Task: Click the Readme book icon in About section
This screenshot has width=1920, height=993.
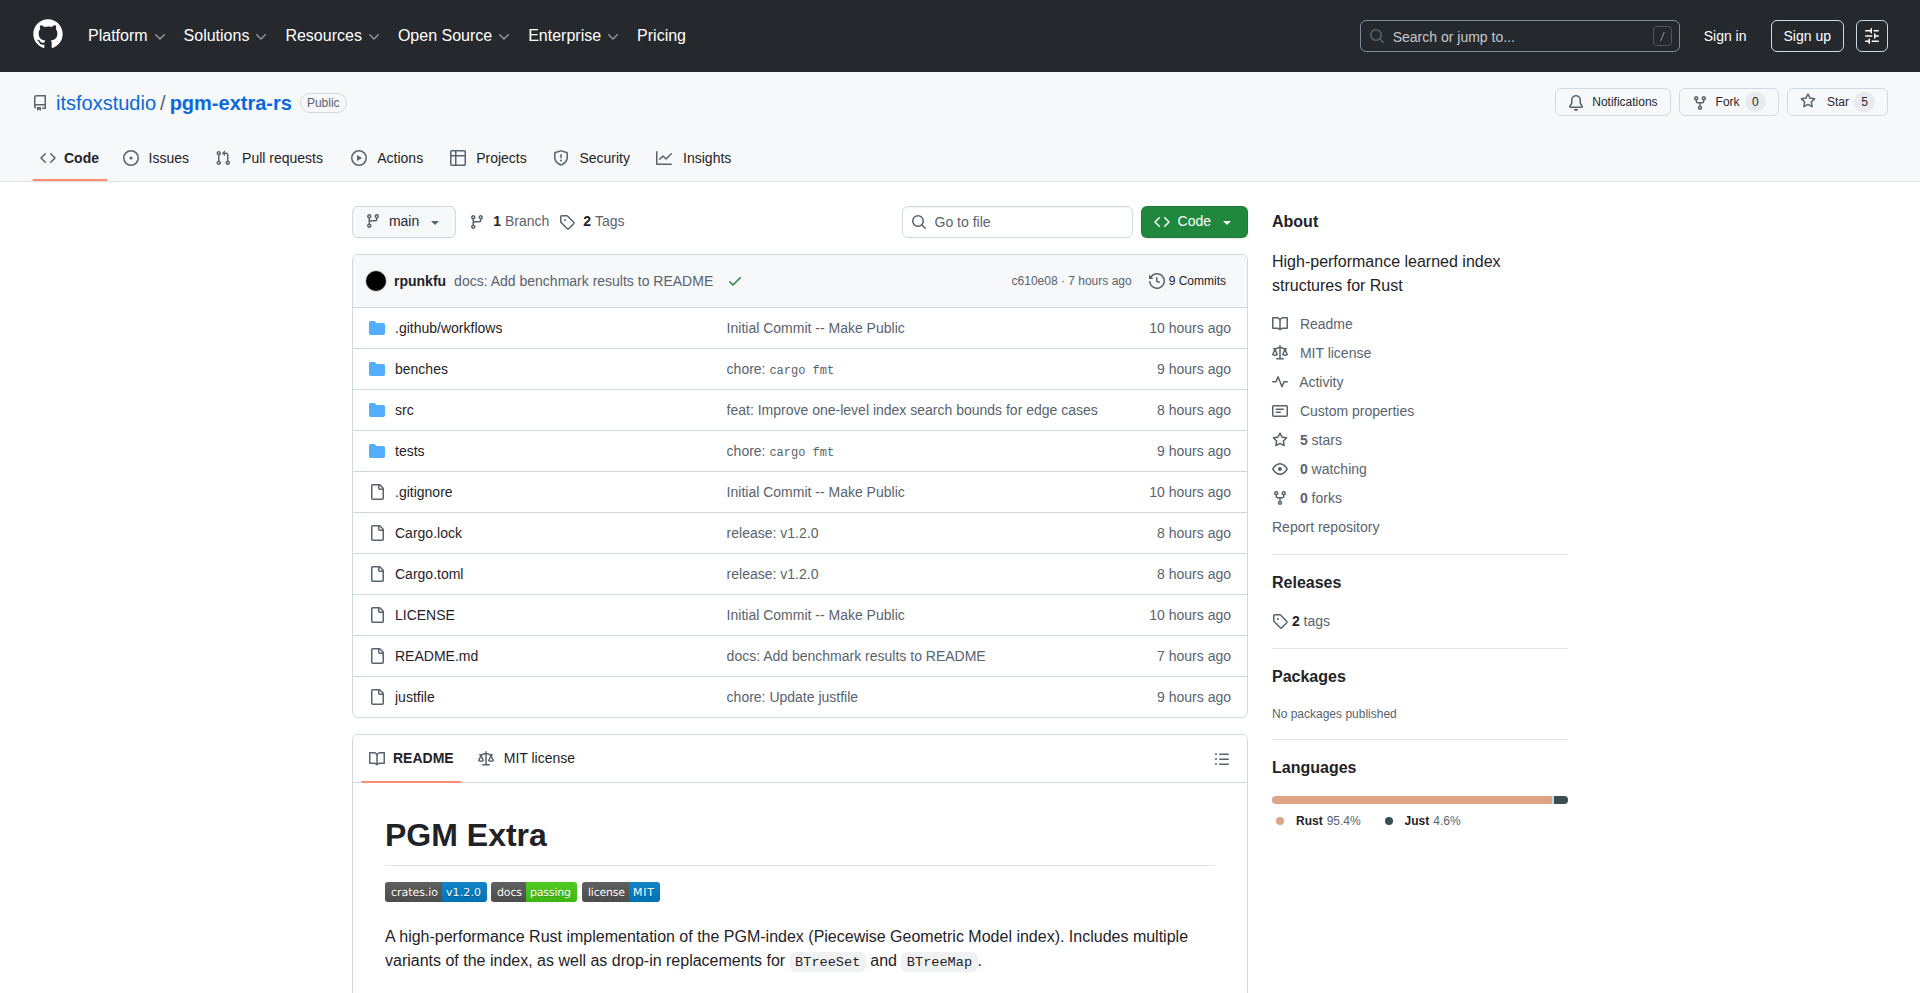Action: [1280, 323]
